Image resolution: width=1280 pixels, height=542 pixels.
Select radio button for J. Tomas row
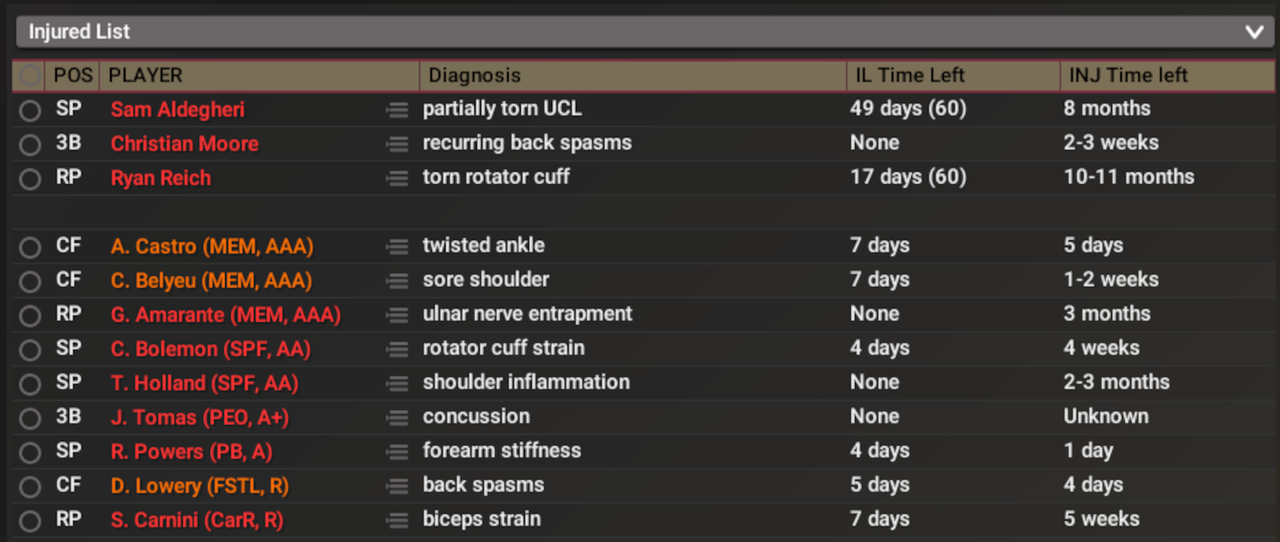30,418
